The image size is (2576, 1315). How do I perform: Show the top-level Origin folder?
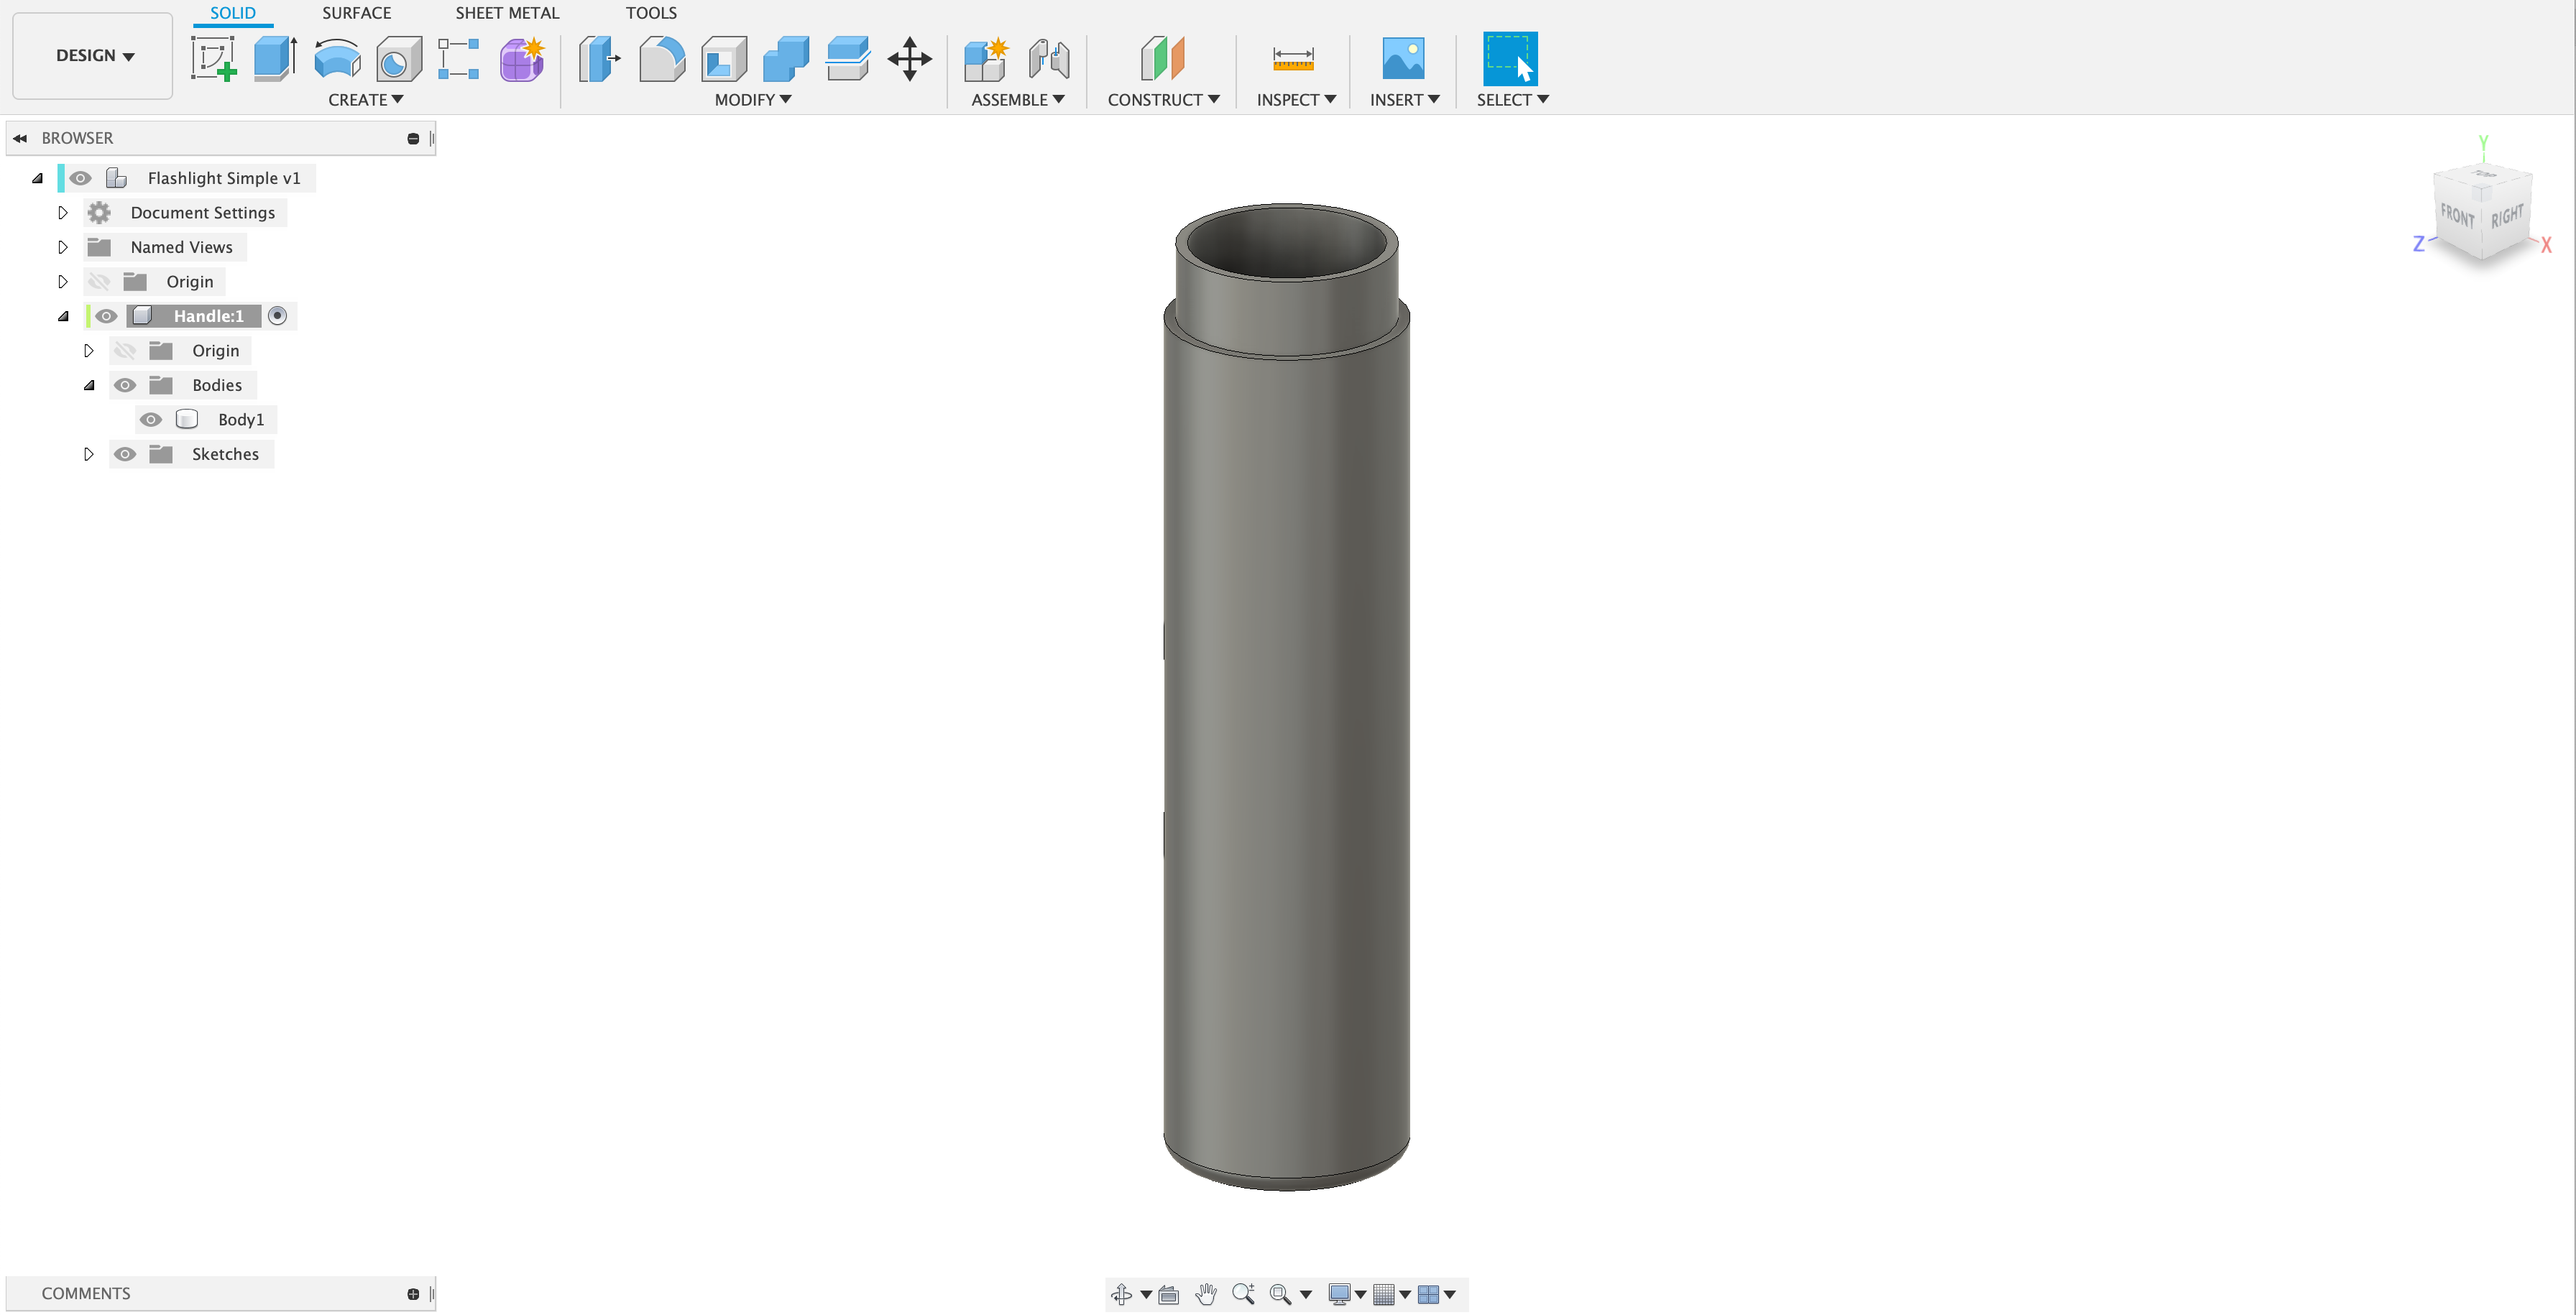point(99,282)
